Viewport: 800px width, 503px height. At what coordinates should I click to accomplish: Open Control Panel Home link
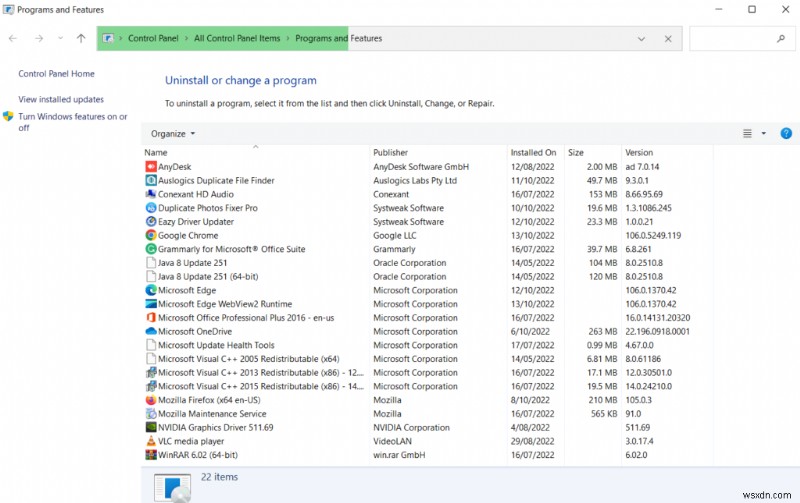[x=57, y=73]
